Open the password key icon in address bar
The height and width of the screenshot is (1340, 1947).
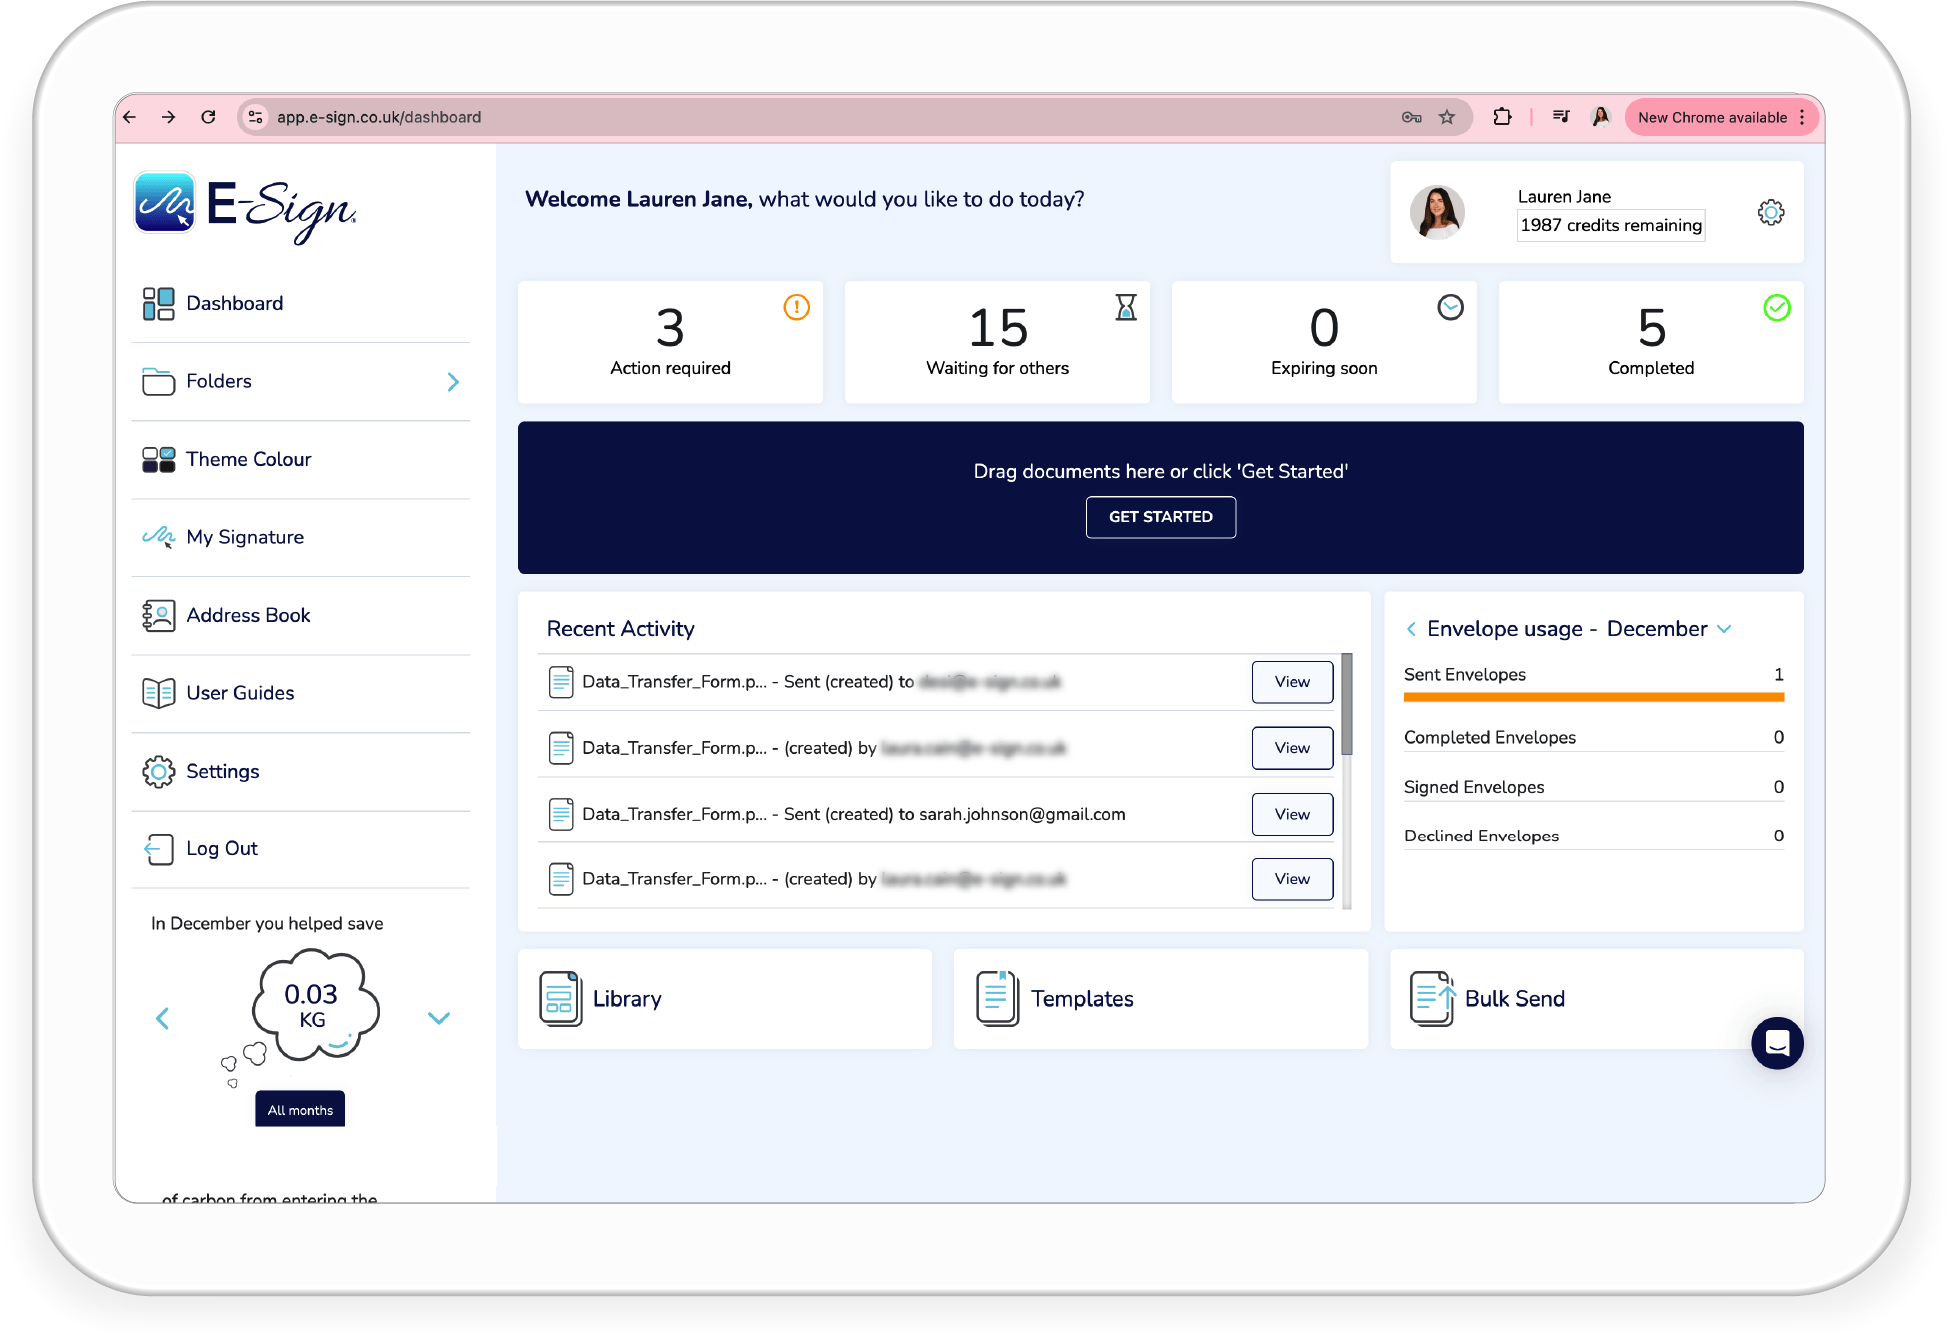(x=1411, y=117)
